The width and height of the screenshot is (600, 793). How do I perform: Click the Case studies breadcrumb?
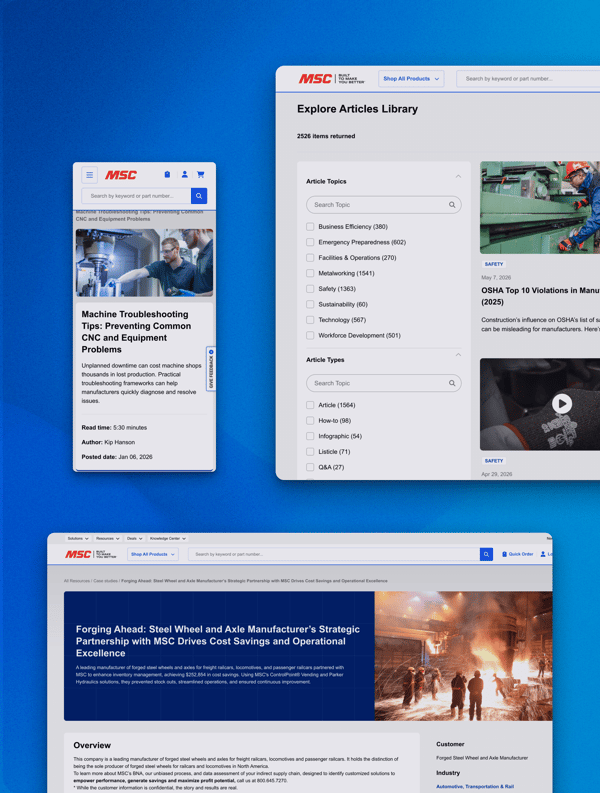[x=105, y=581]
